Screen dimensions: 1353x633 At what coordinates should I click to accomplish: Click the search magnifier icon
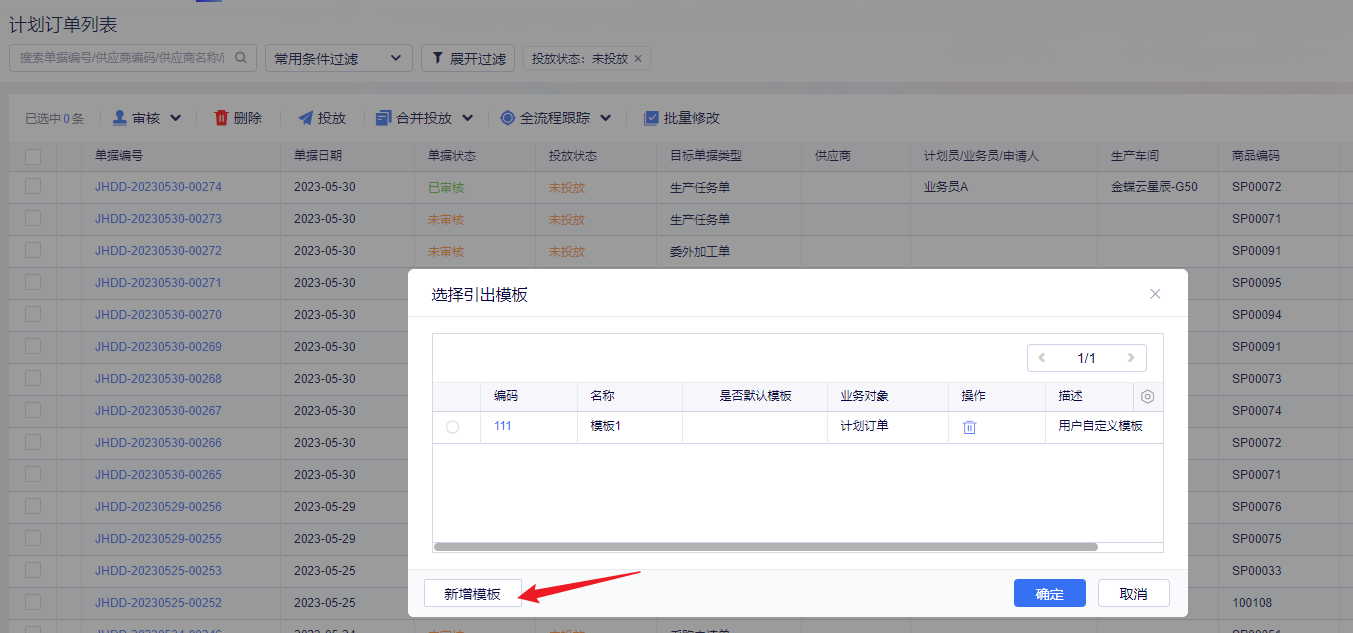(x=240, y=58)
